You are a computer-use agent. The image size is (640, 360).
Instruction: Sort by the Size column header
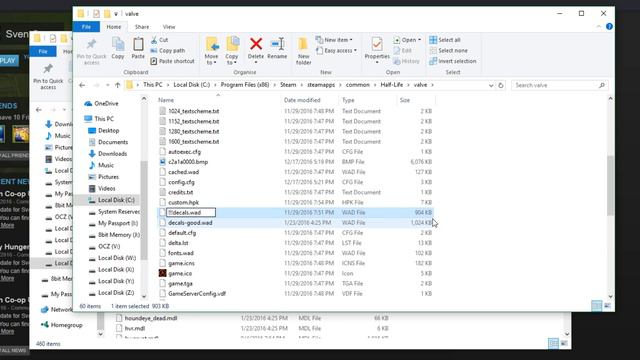[405, 100]
